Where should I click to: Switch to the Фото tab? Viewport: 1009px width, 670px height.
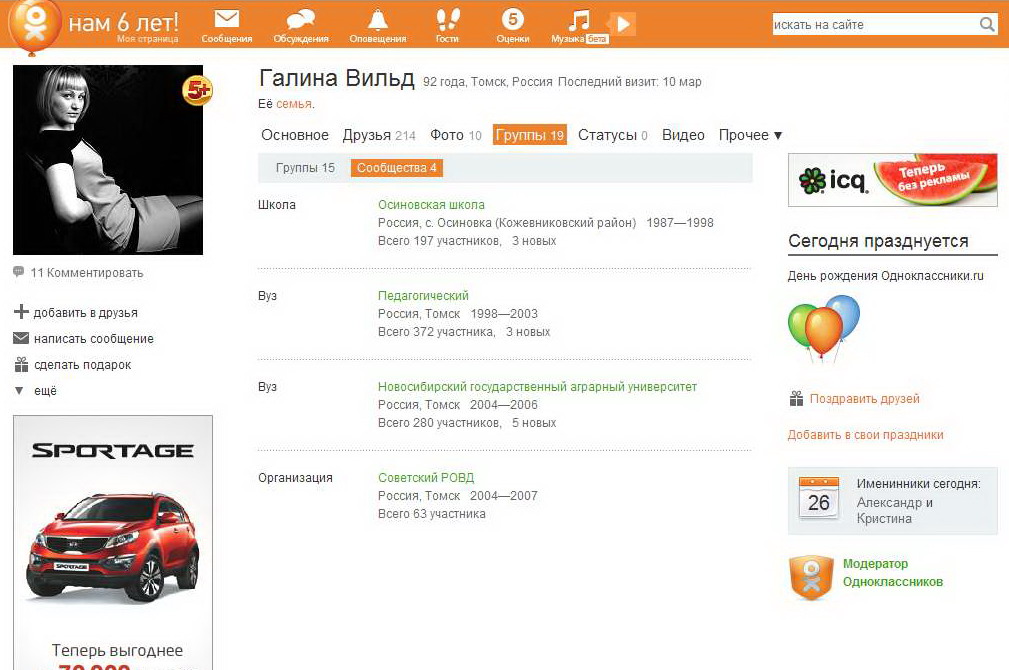click(455, 135)
